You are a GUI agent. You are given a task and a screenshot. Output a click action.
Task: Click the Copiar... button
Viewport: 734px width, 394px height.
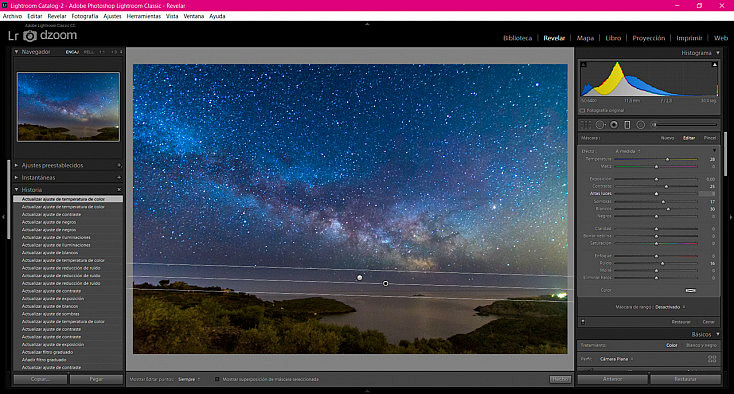pyautogui.click(x=40, y=379)
